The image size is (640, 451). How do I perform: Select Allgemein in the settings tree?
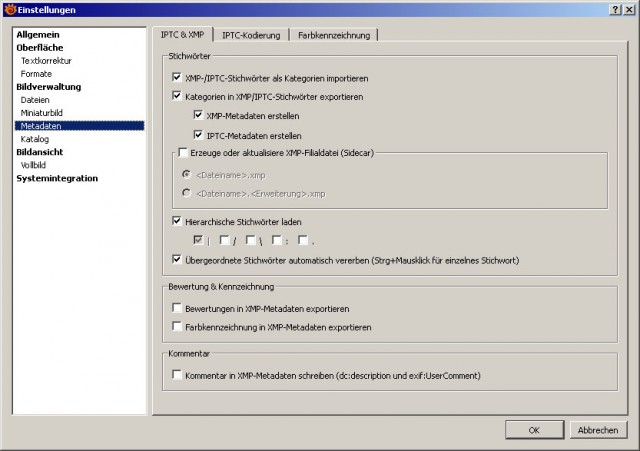[x=38, y=35]
